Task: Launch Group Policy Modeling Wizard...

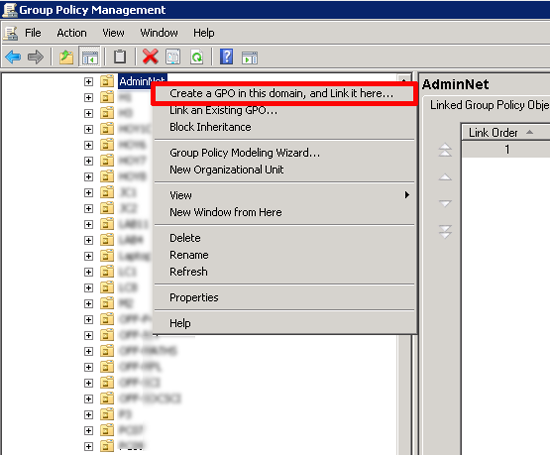Action: point(284,153)
